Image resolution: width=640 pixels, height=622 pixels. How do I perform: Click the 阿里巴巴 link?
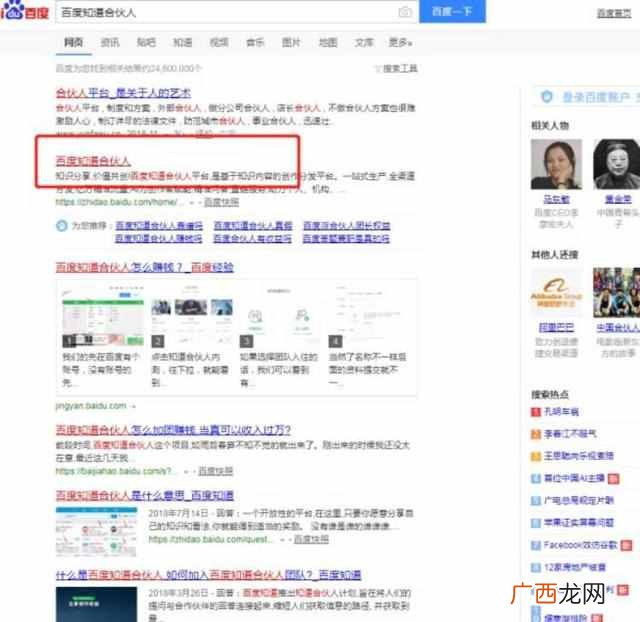point(556,327)
